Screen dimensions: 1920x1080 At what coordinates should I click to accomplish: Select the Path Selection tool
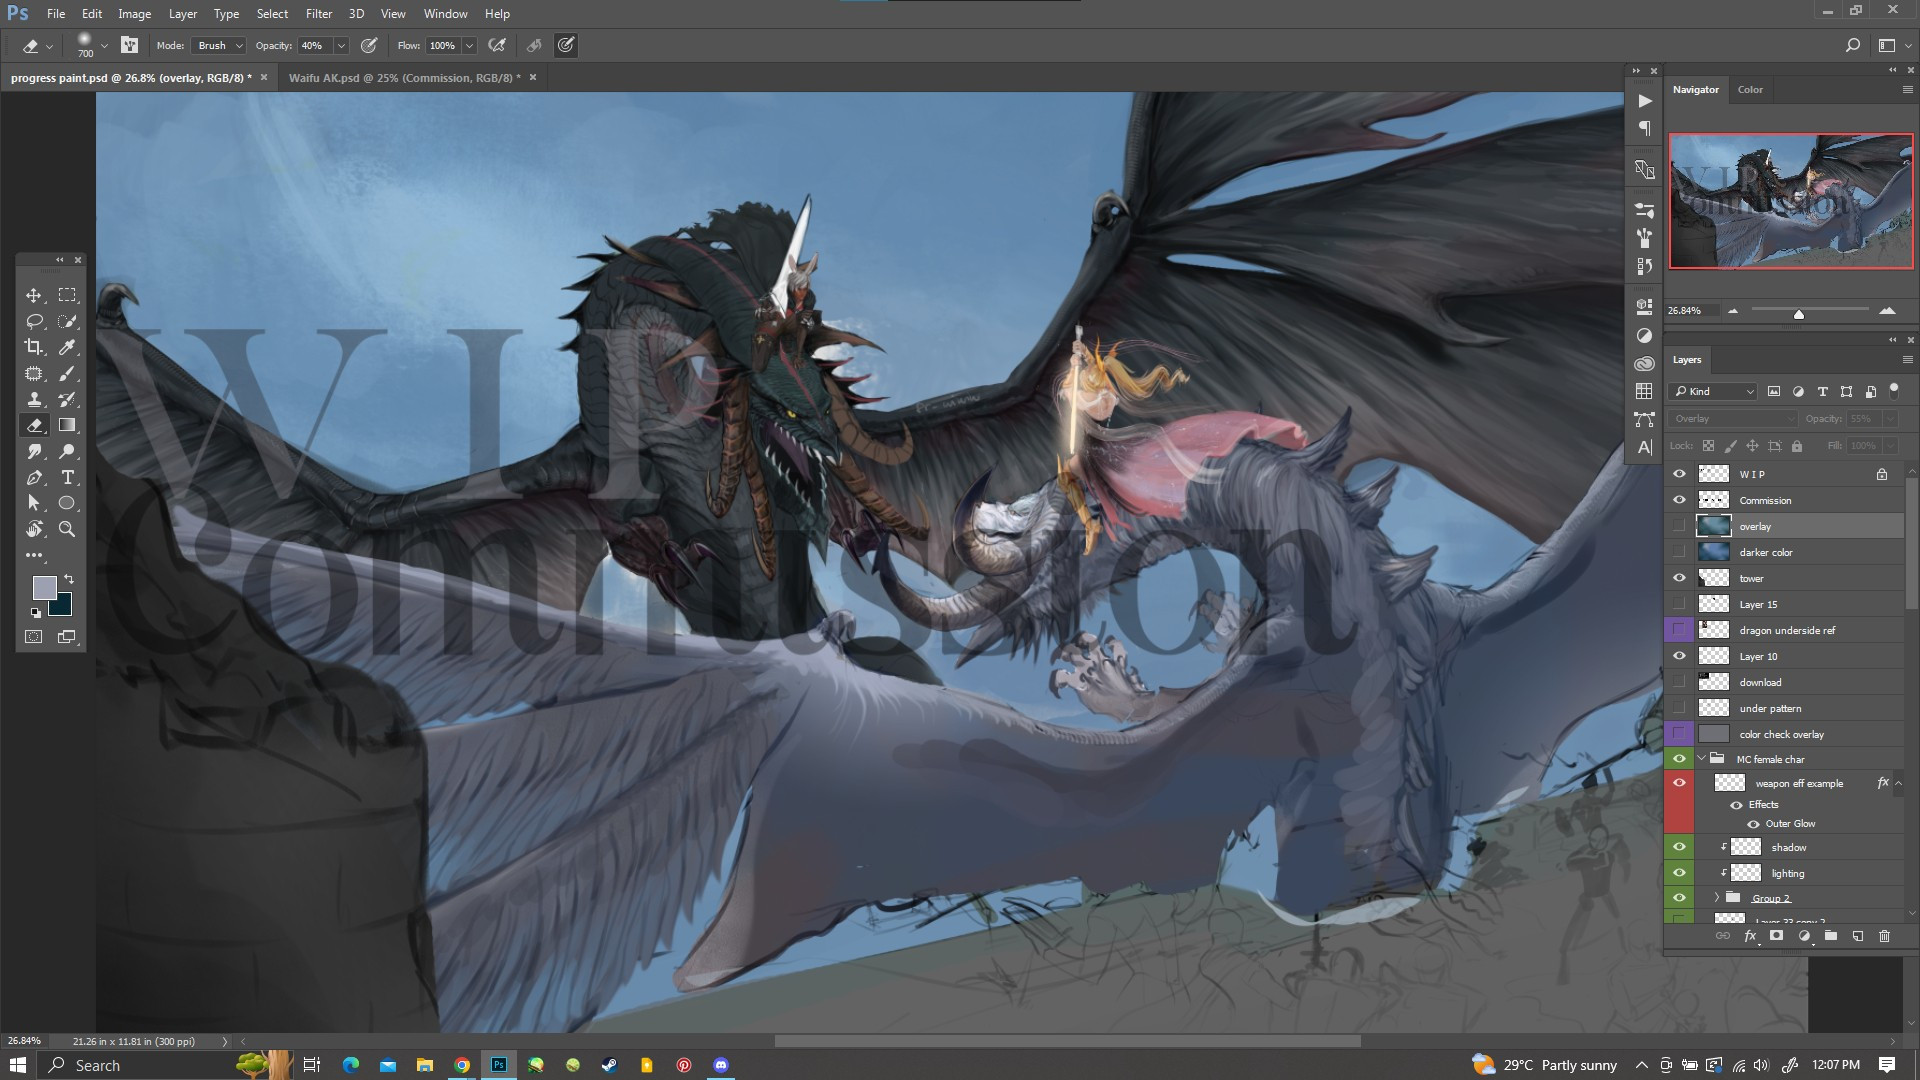click(x=34, y=504)
